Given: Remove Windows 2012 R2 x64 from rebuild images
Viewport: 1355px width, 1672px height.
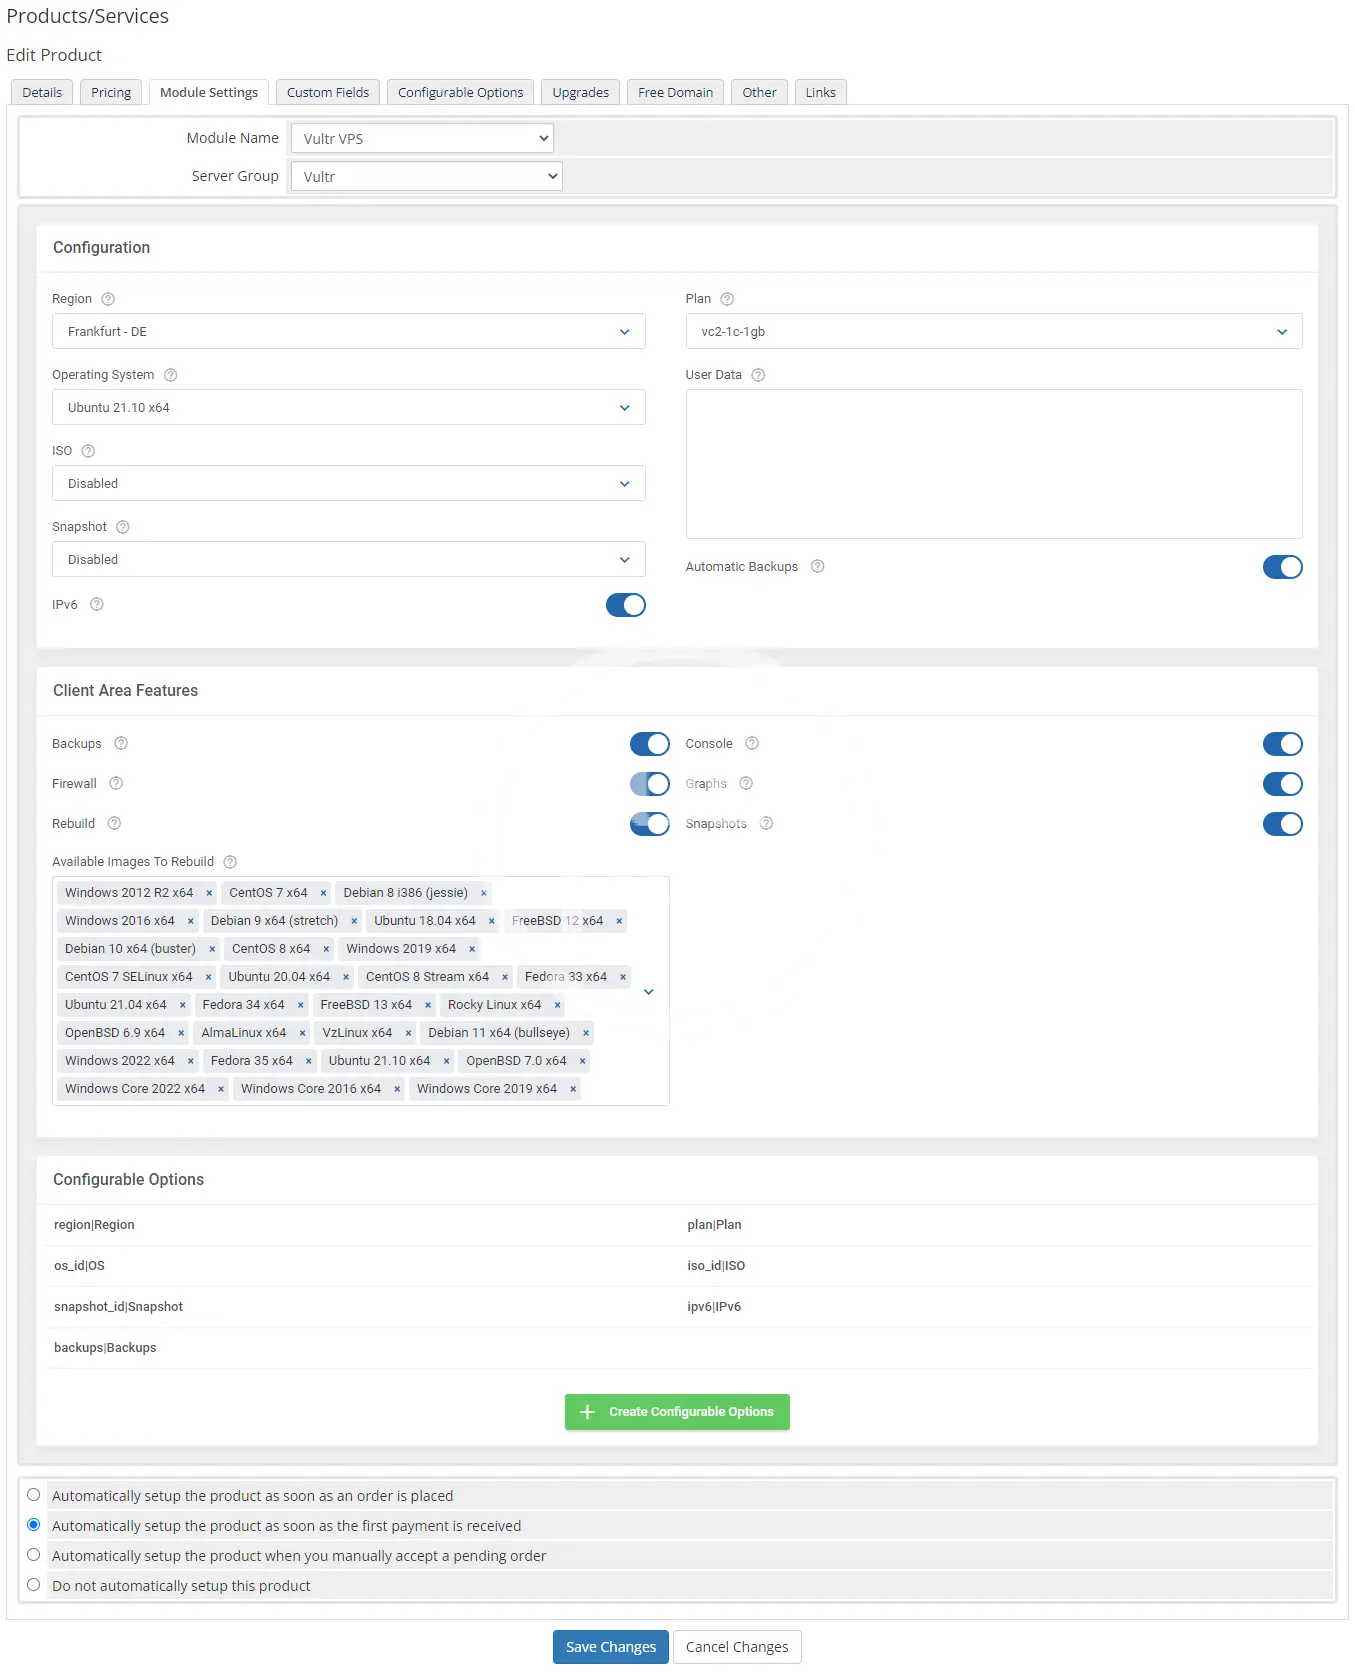Looking at the screenshot, I should pos(209,893).
